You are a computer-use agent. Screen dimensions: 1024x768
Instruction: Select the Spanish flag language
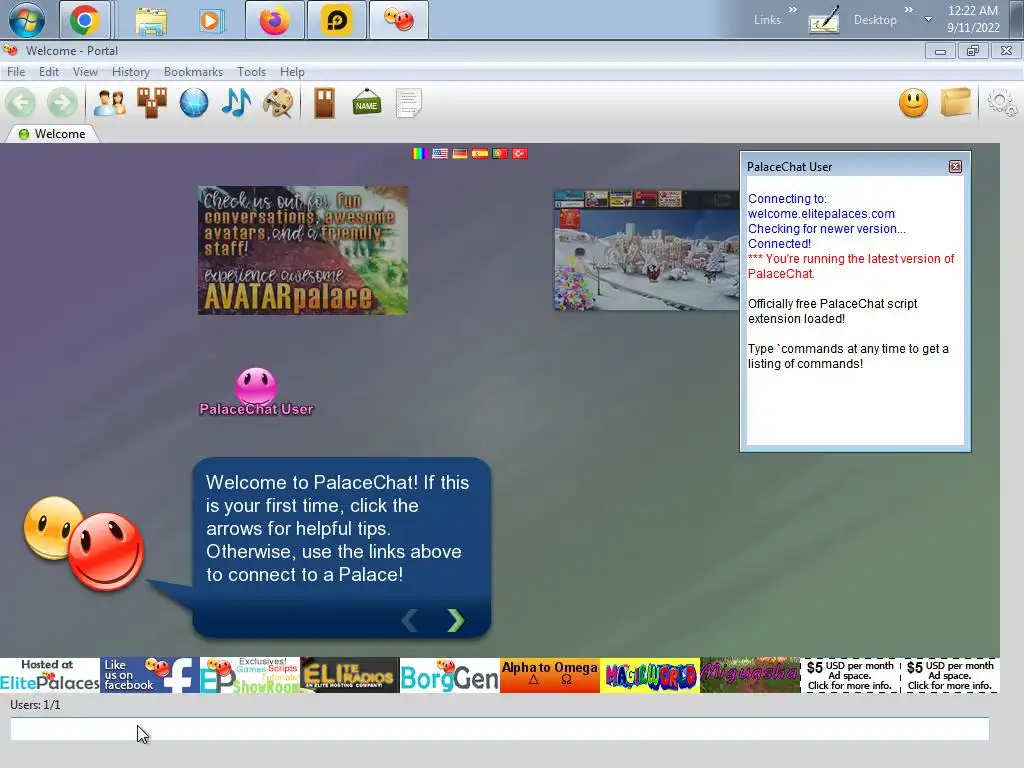pos(480,153)
